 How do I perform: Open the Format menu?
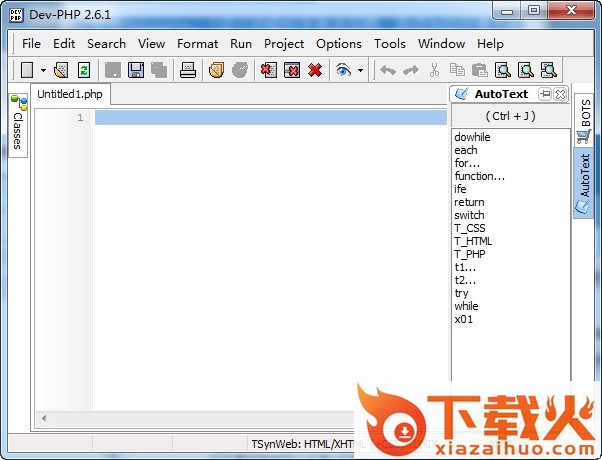(197, 44)
